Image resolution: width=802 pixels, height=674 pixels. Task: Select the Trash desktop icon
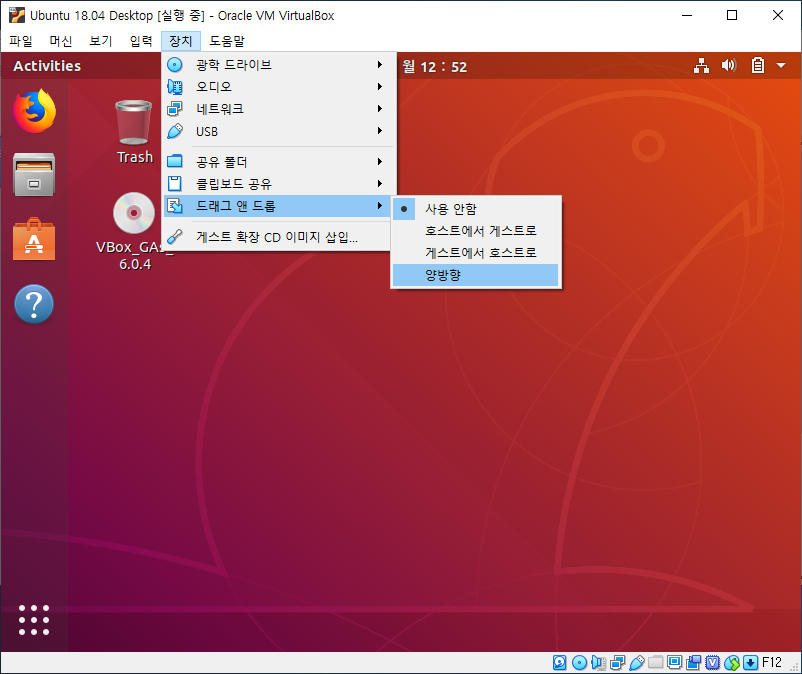click(134, 132)
